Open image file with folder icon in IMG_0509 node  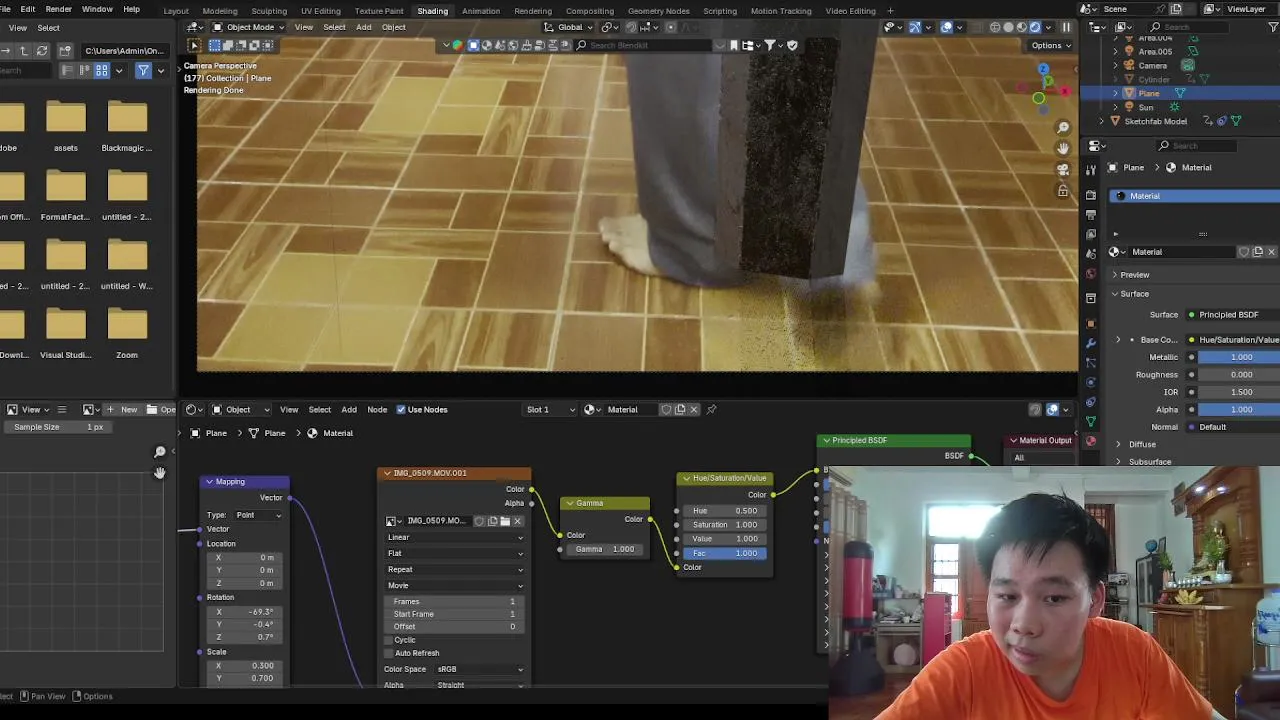click(505, 521)
